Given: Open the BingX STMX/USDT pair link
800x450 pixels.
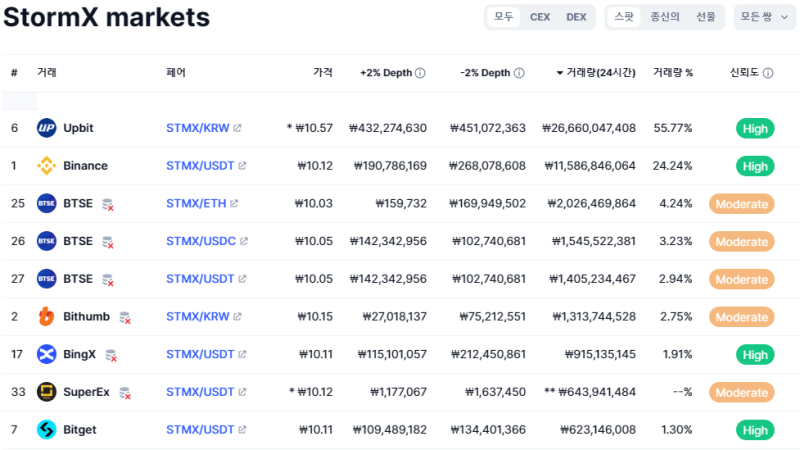Looking at the screenshot, I should 200,355.
